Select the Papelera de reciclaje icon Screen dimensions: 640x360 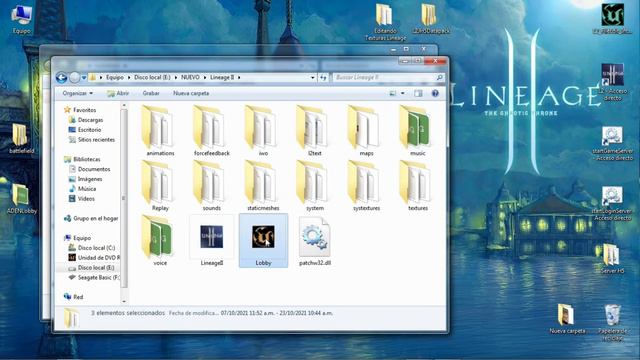pyautogui.click(x=612, y=322)
